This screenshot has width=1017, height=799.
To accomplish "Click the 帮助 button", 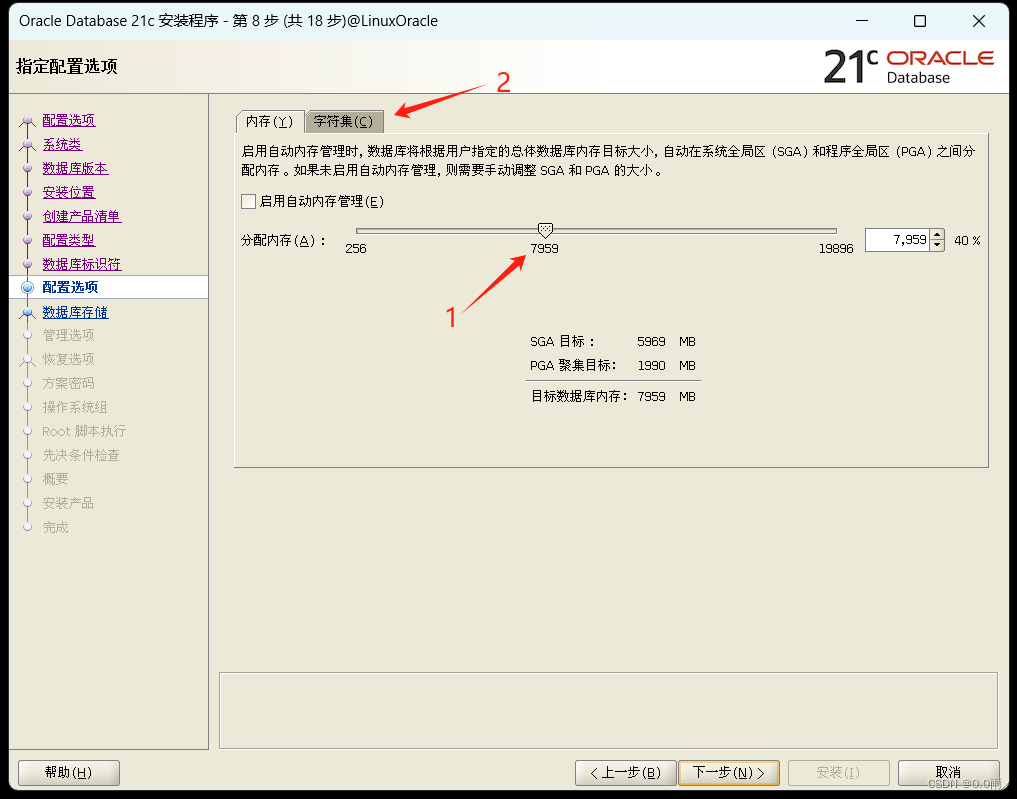I will [x=68, y=772].
